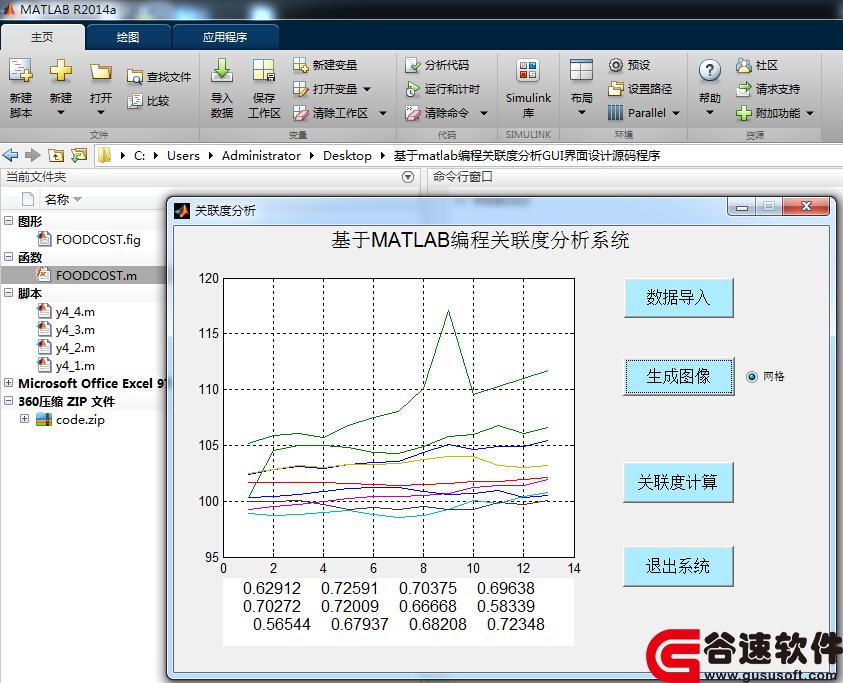Switch to the 应用程序 (Apps) tab
The width and height of the screenshot is (843, 683).
pos(225,37)
